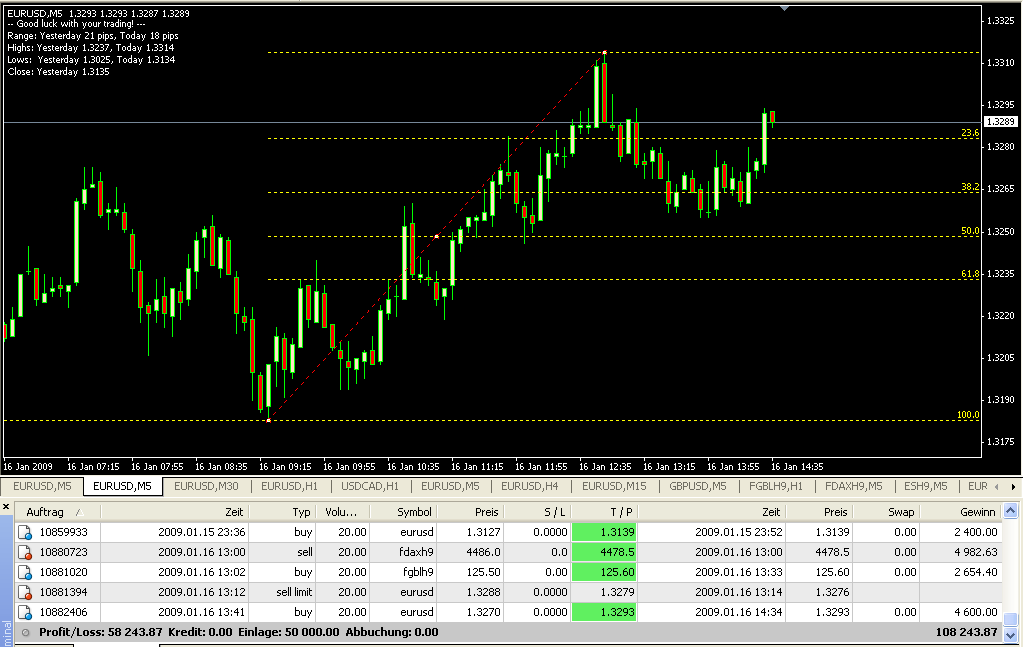Open the EURUSD,H4 chart tab

pos(529,487)
